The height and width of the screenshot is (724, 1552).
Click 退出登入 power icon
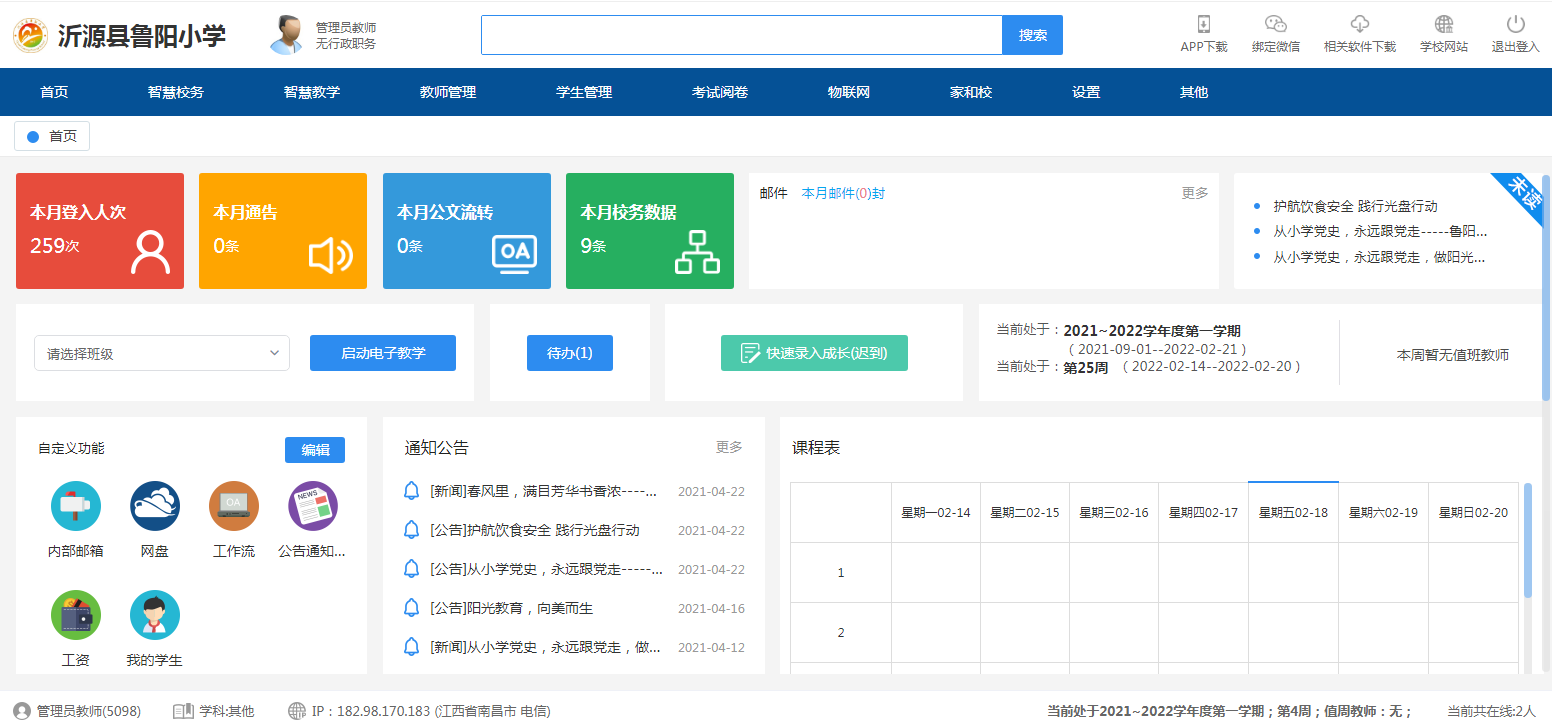(x=1516, y=25)
